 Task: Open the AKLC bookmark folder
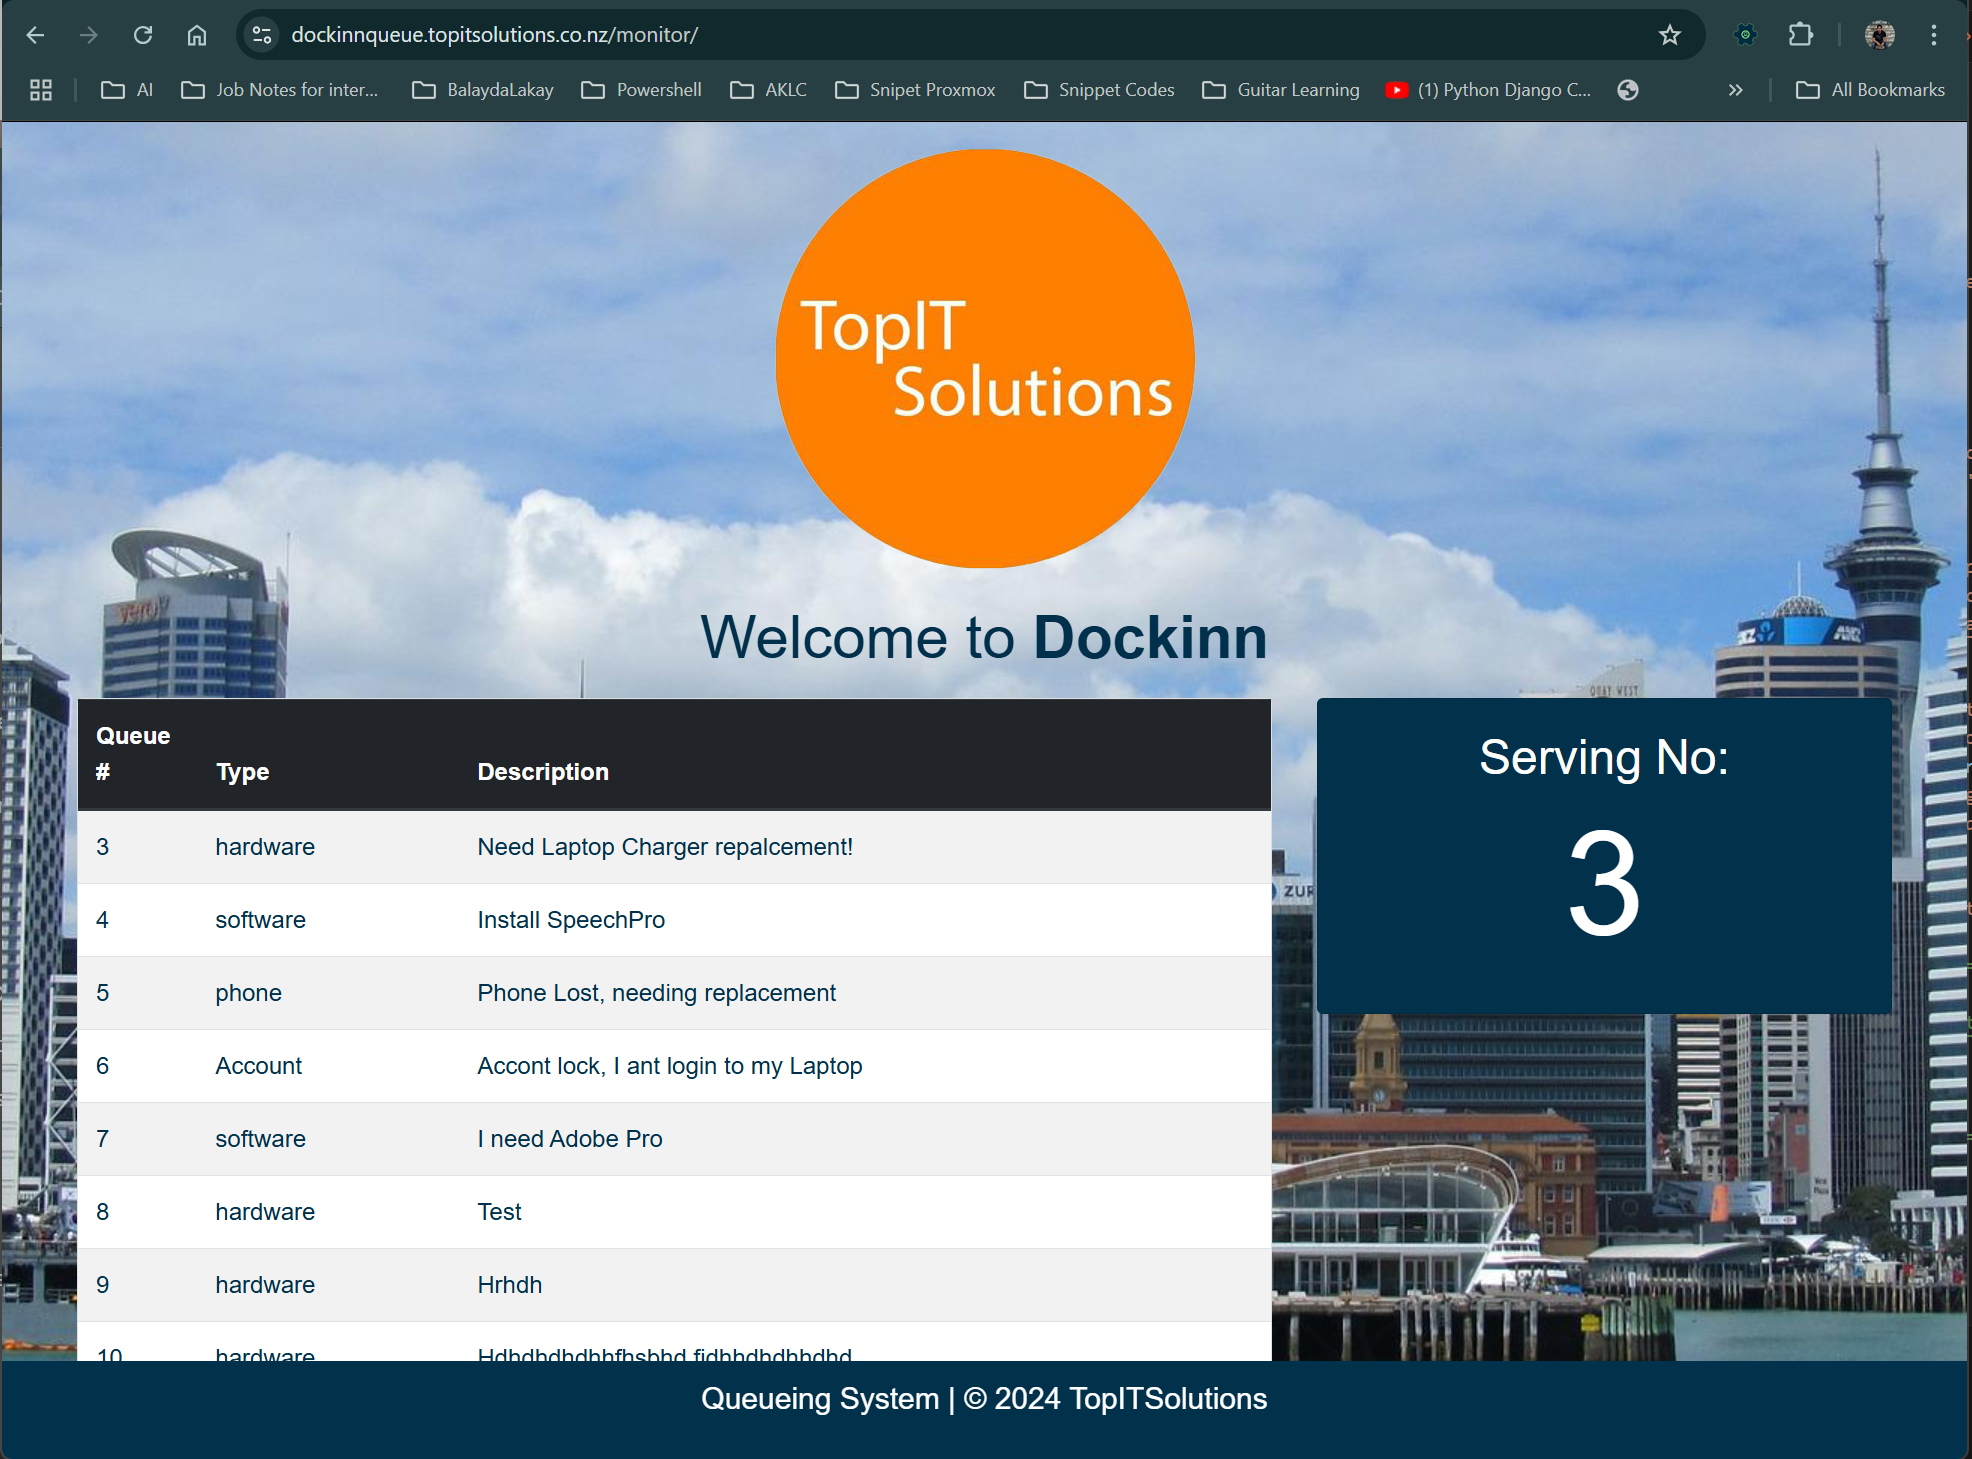point(769,90)
